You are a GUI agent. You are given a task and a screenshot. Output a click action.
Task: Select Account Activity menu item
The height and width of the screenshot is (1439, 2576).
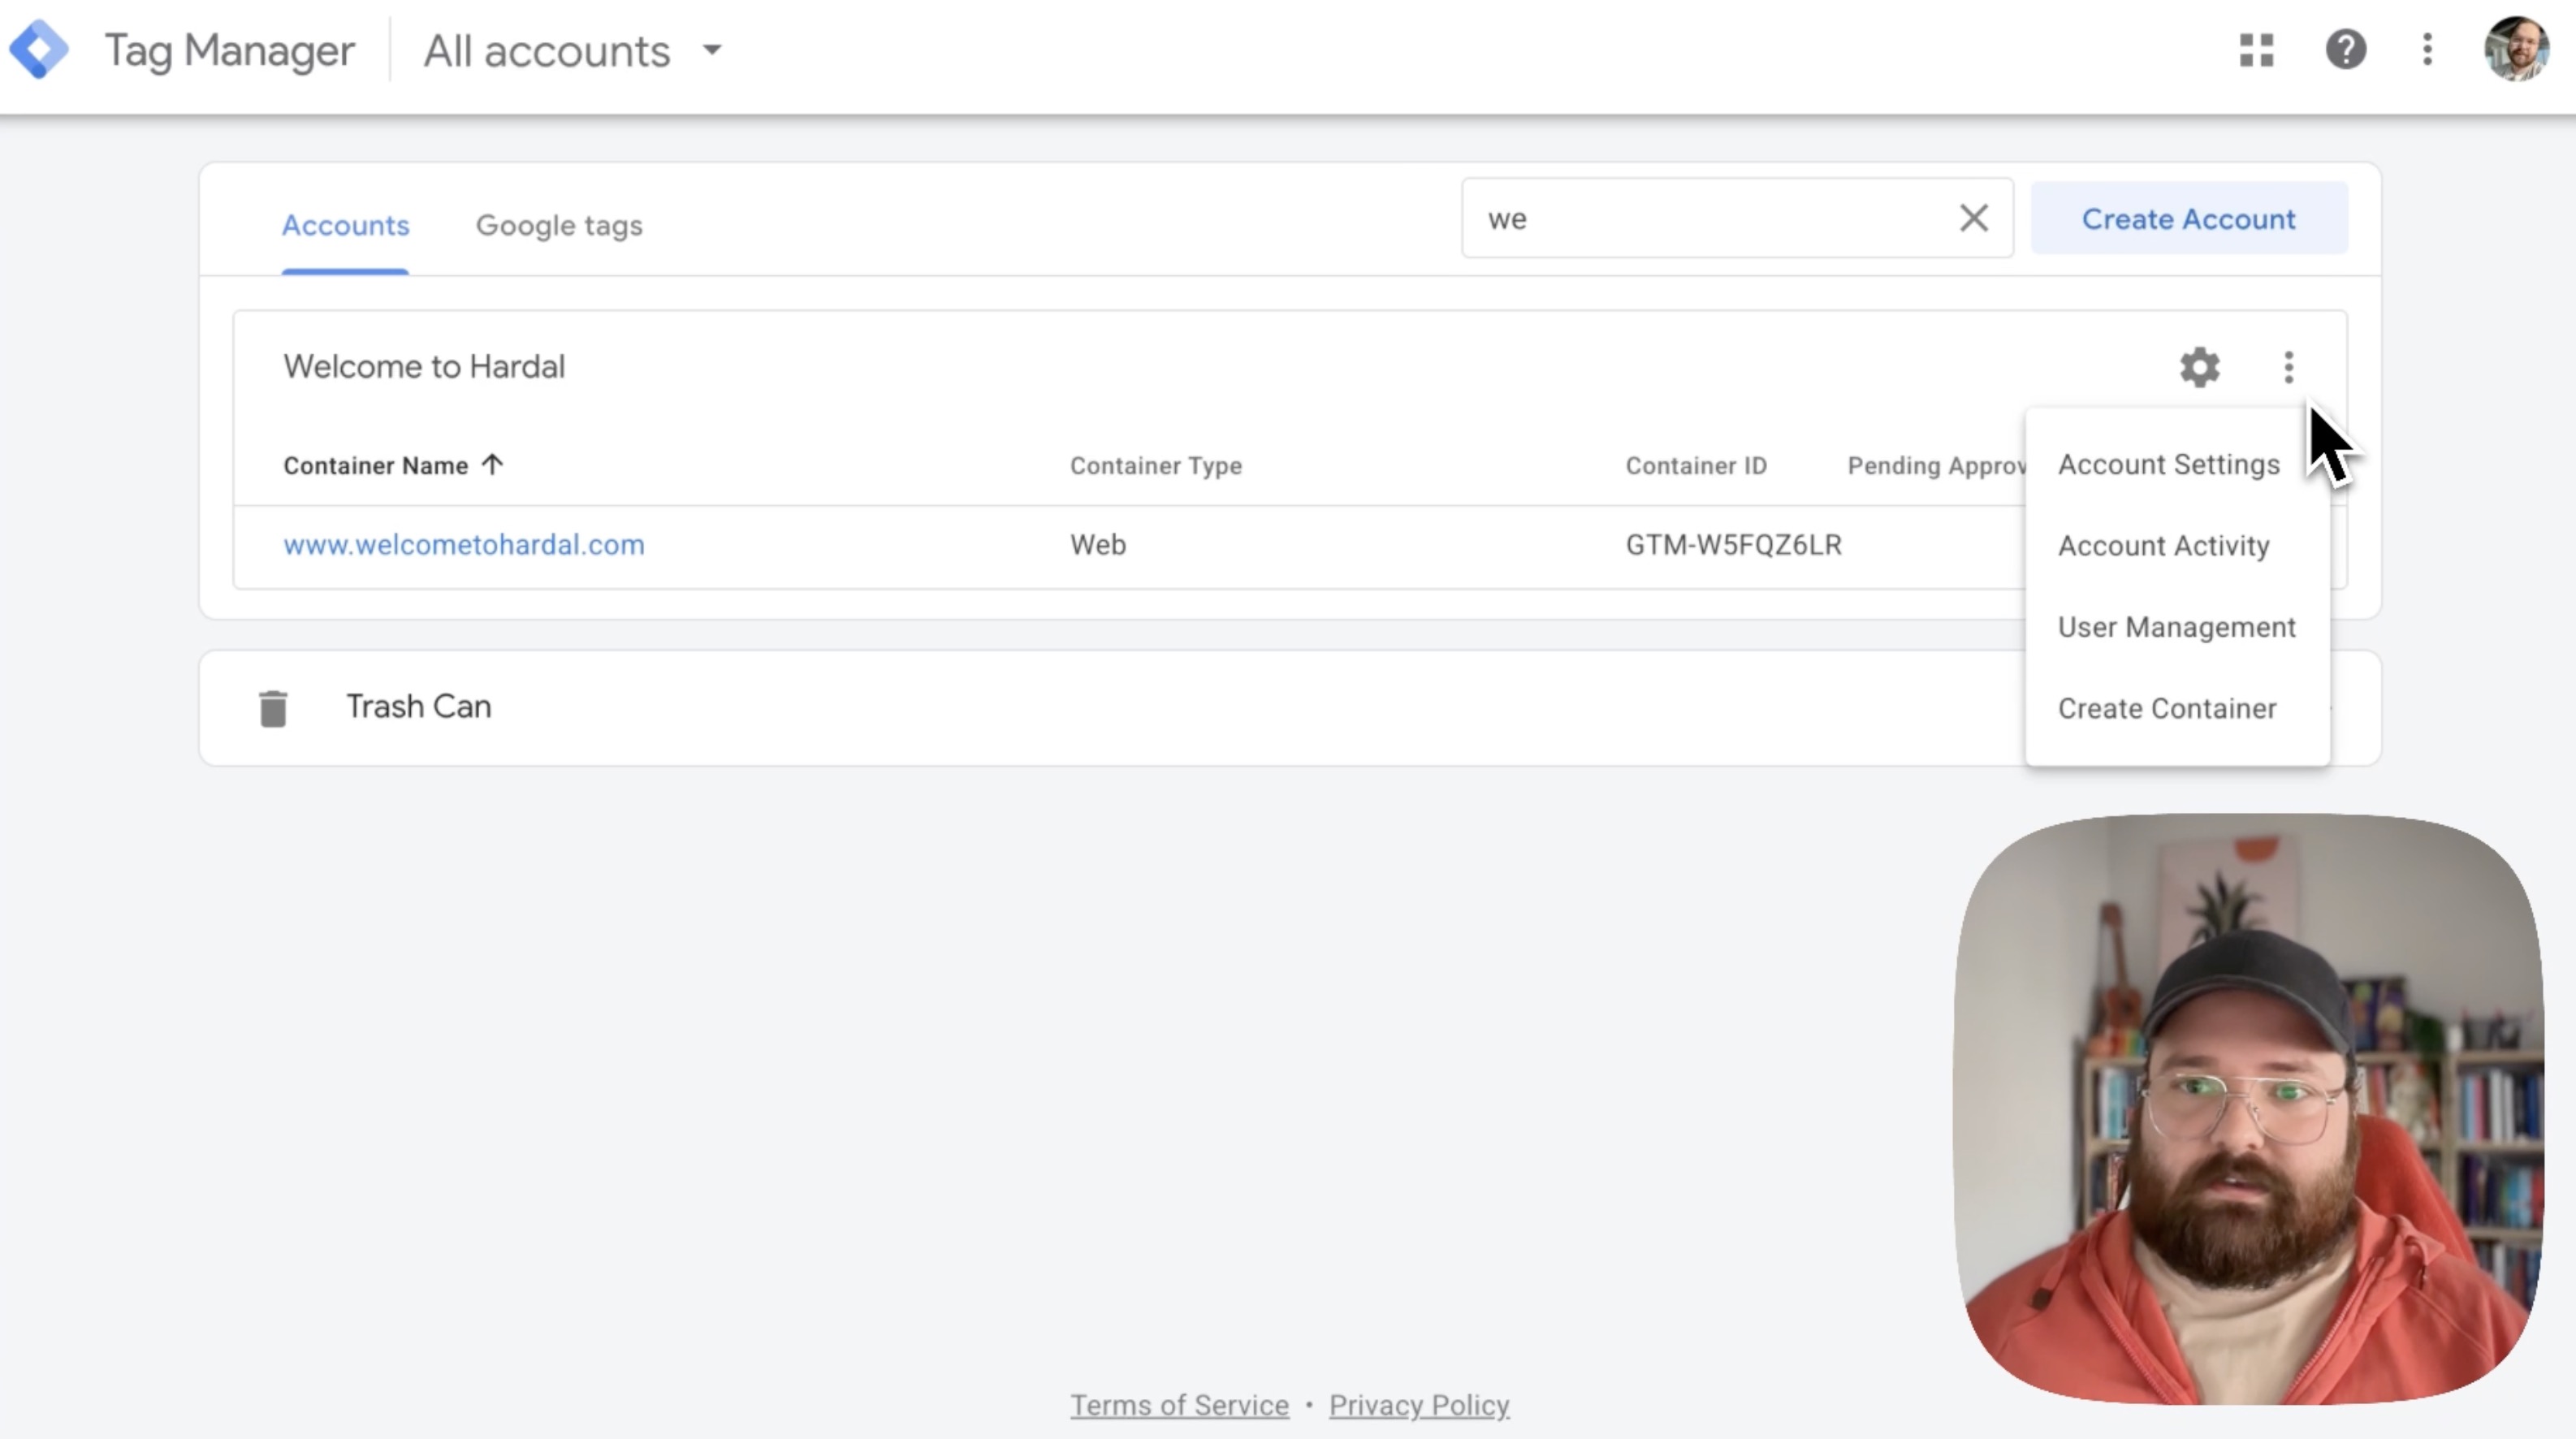tap(2163, 546)
